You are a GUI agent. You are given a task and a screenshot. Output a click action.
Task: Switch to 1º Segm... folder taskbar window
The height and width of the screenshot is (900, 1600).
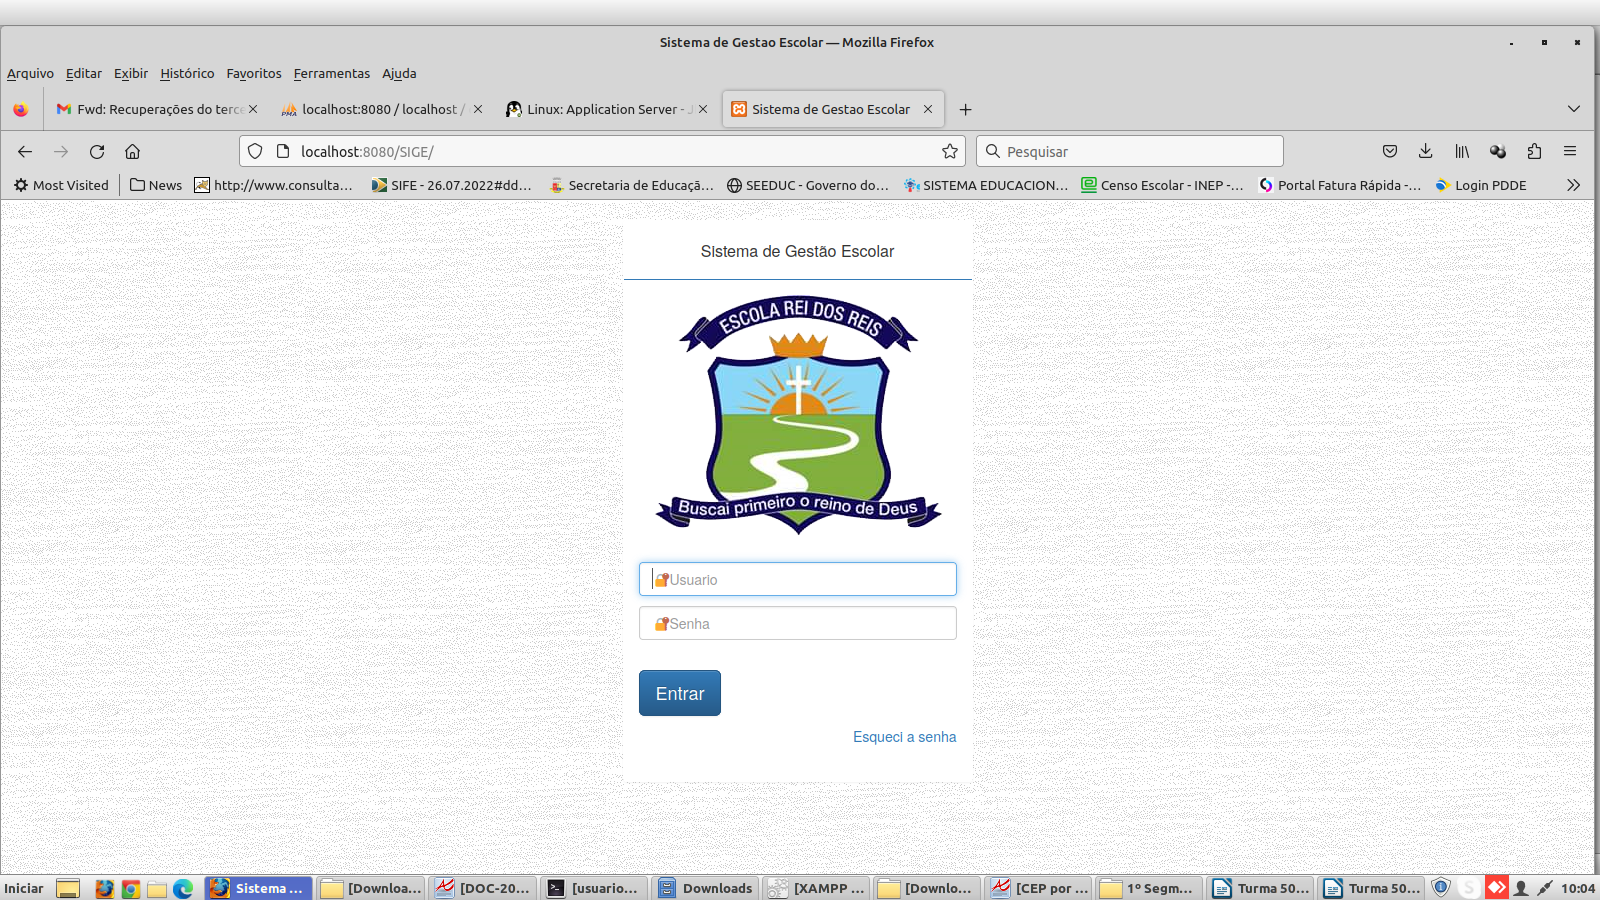(1150, 888)
